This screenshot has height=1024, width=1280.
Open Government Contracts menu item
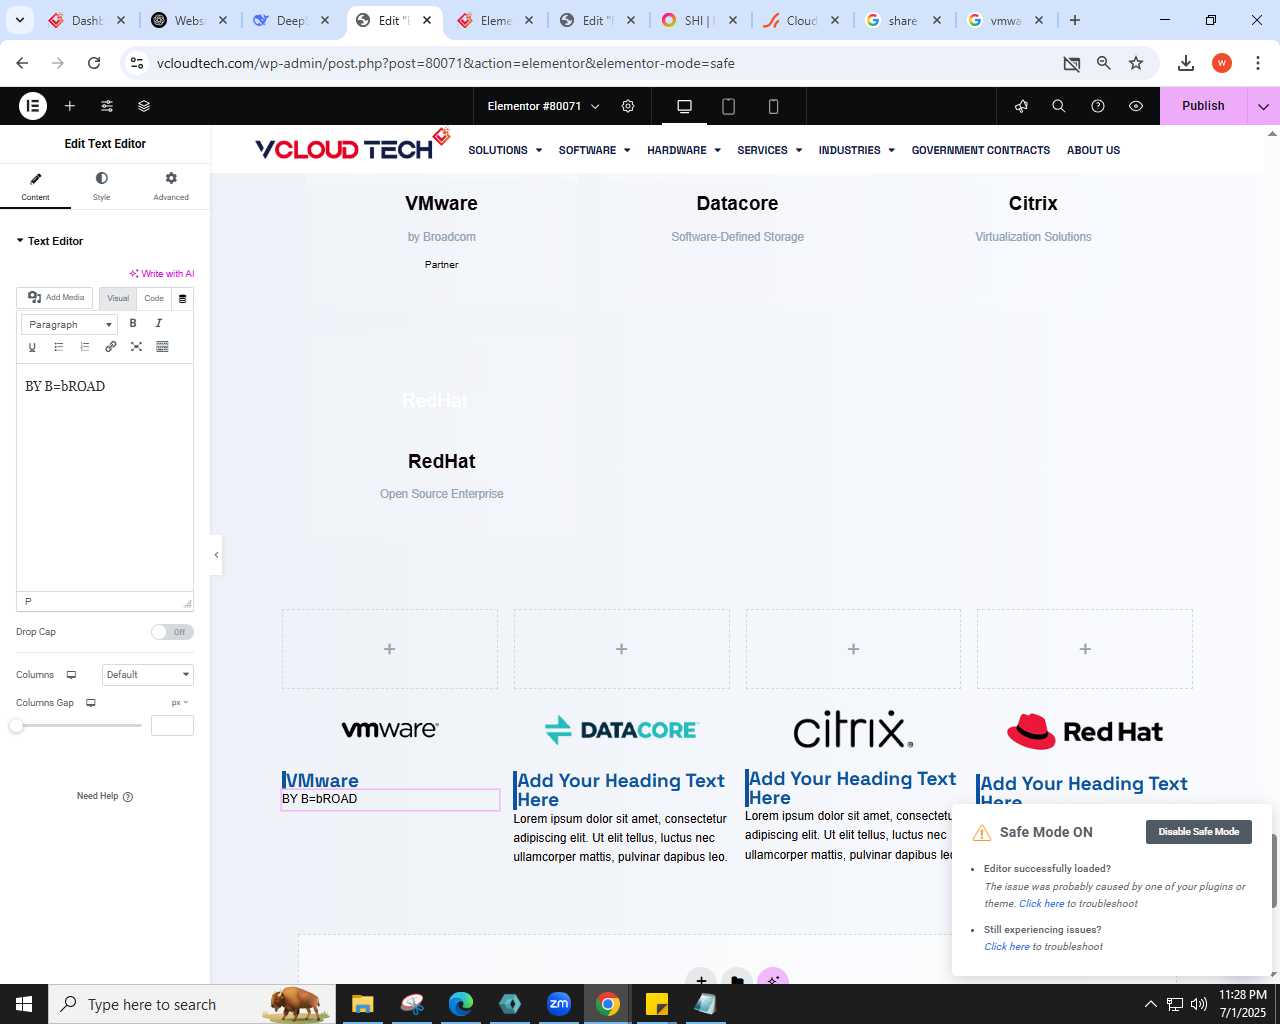[981, 150]
